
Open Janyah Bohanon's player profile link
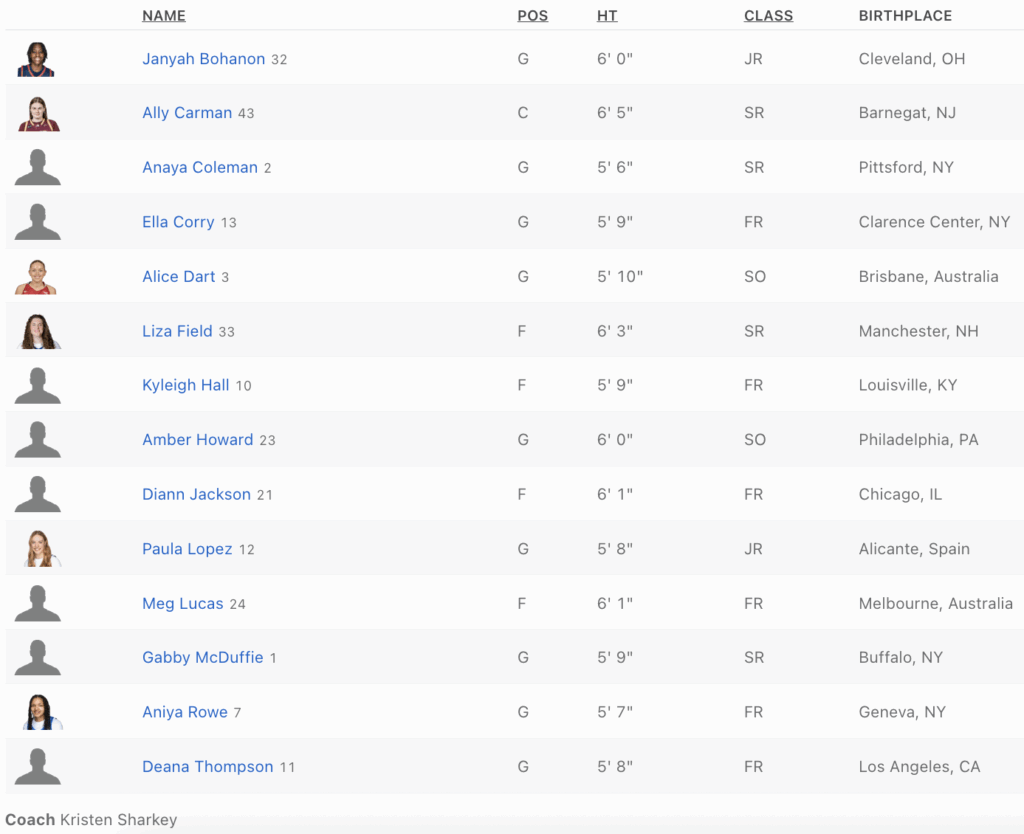click(x=203, y=59)
